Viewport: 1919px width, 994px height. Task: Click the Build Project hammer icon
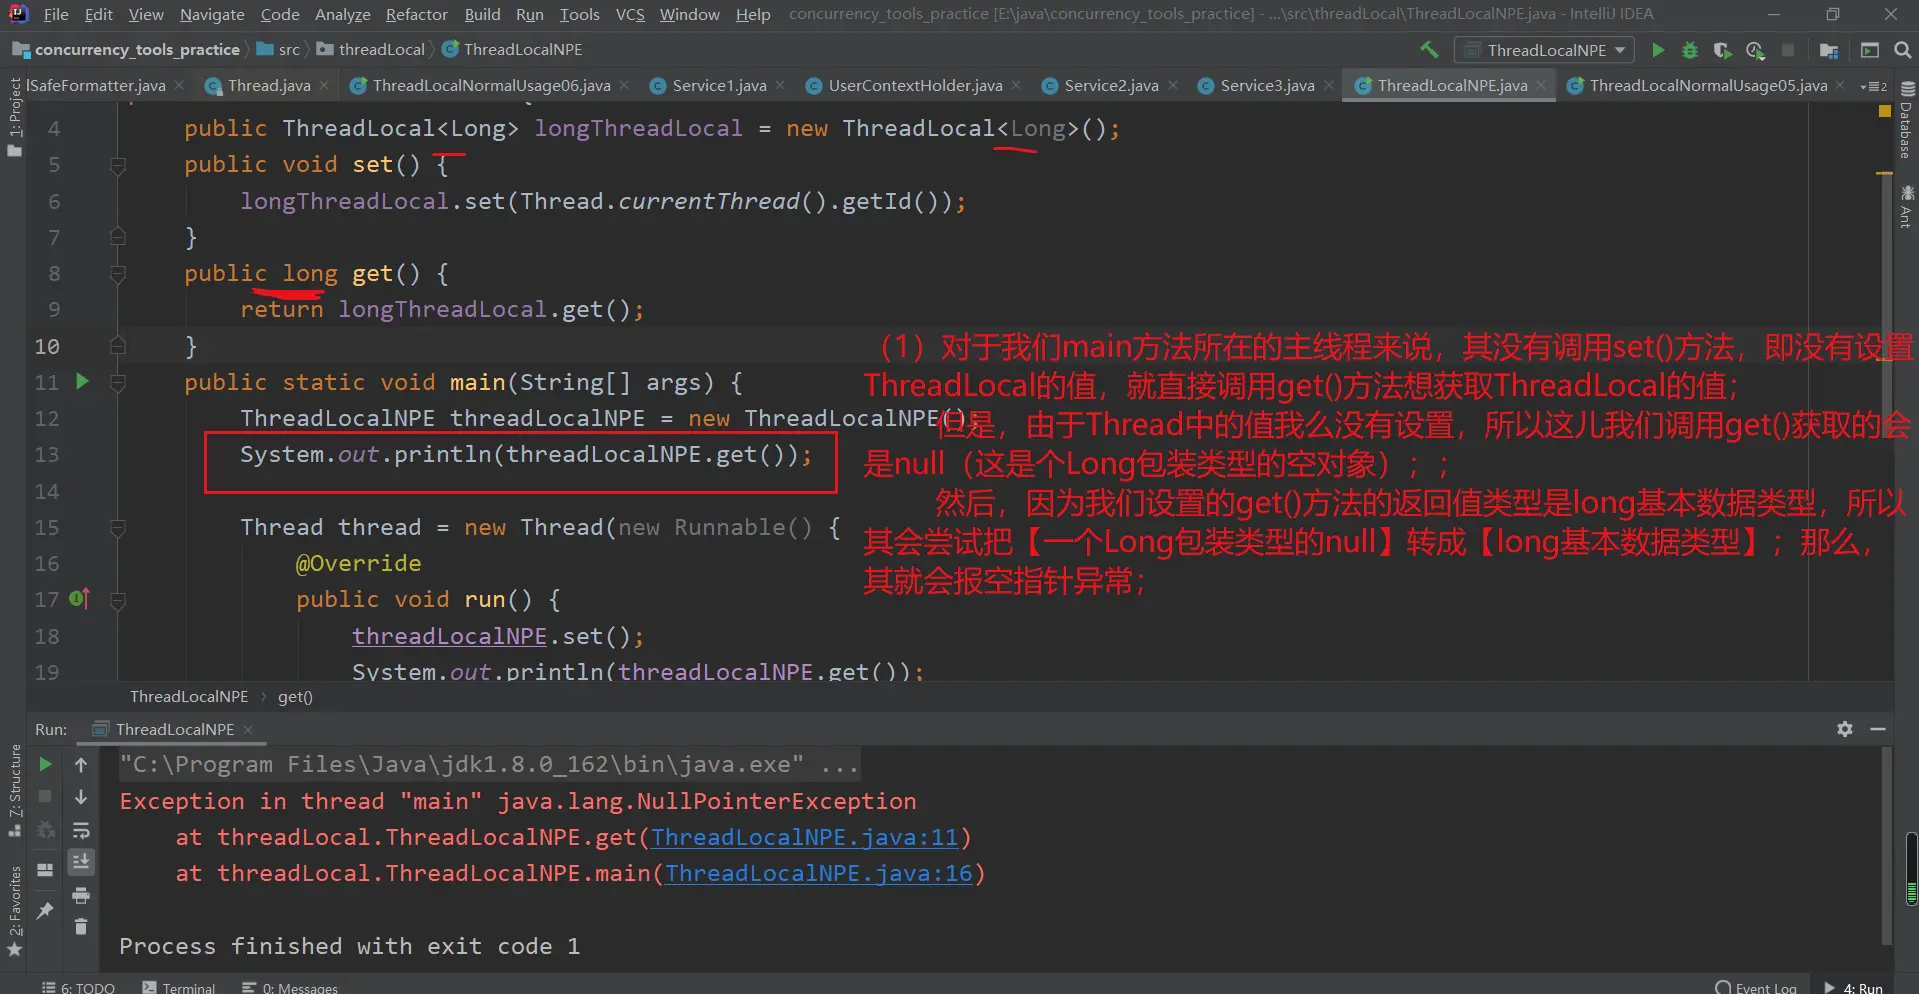pyautogui.click(x=1429, y=50)
